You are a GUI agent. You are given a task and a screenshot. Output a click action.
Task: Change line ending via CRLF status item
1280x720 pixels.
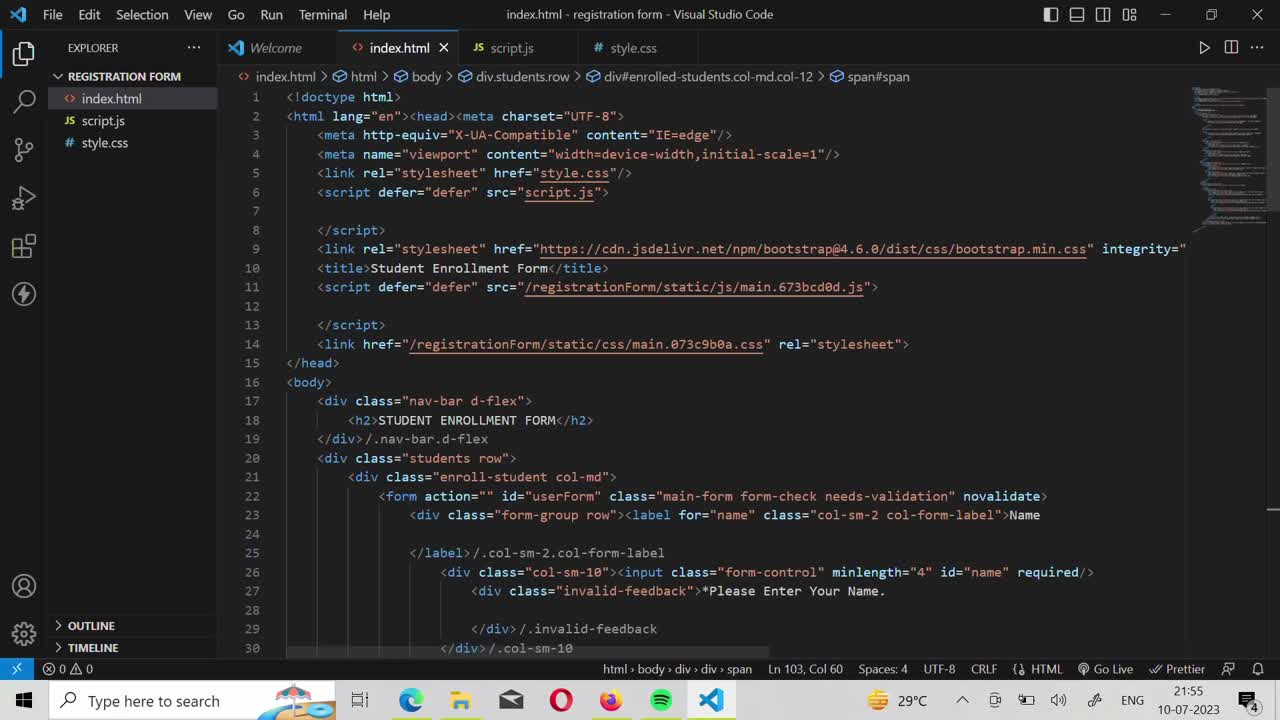(984, 669)
